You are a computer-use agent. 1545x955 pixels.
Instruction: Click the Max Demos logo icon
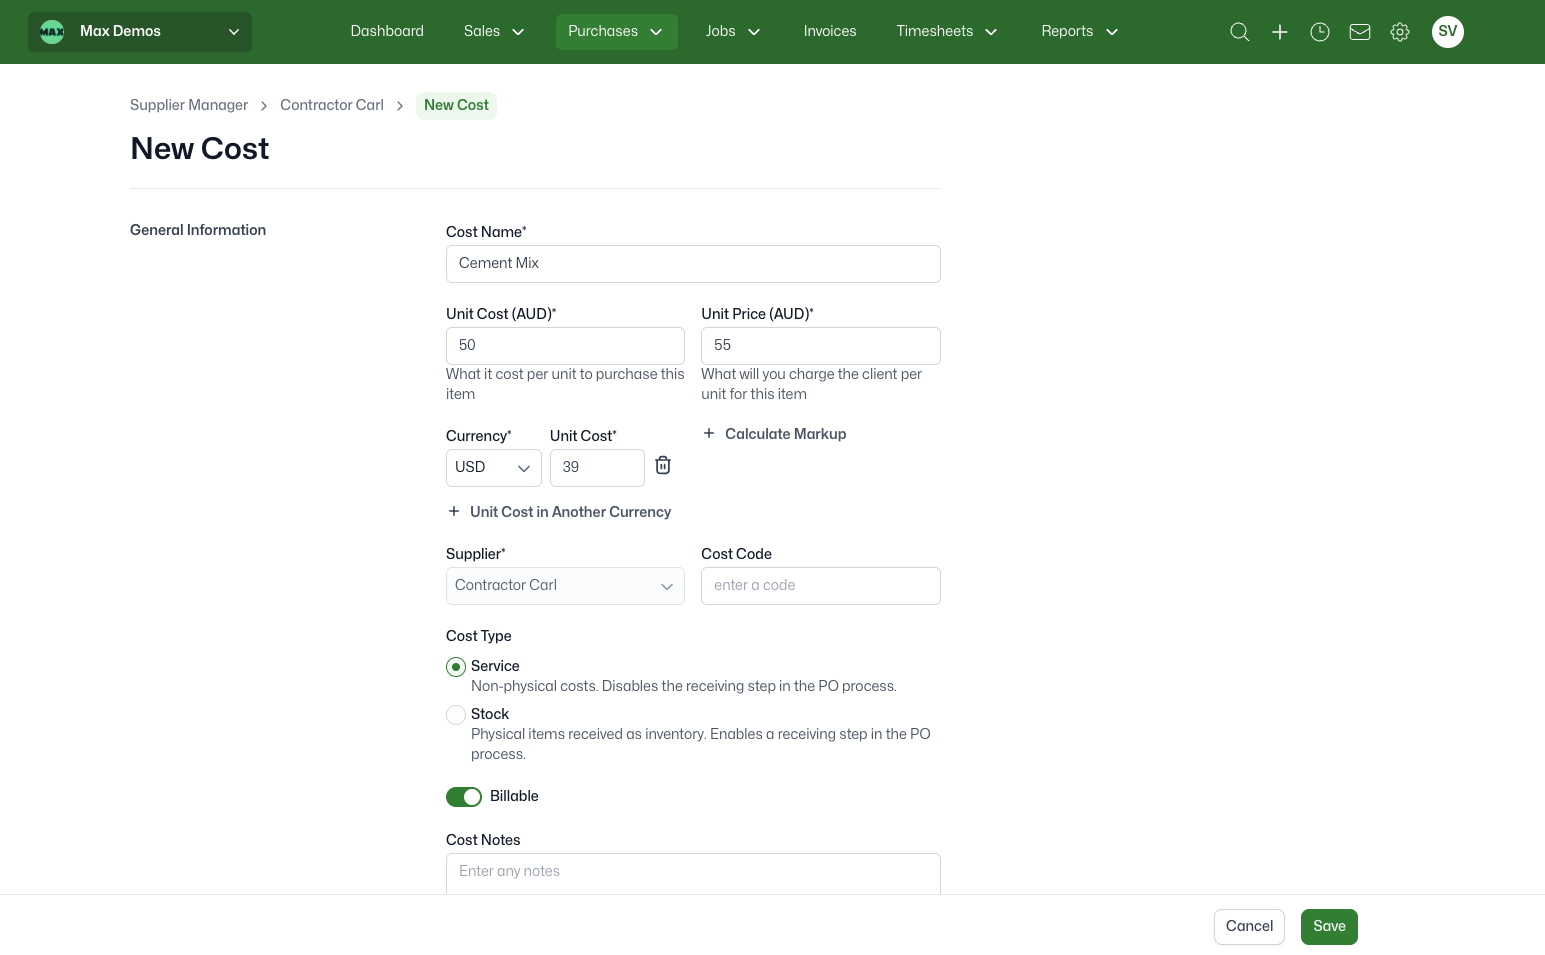(x=52, y=32)
